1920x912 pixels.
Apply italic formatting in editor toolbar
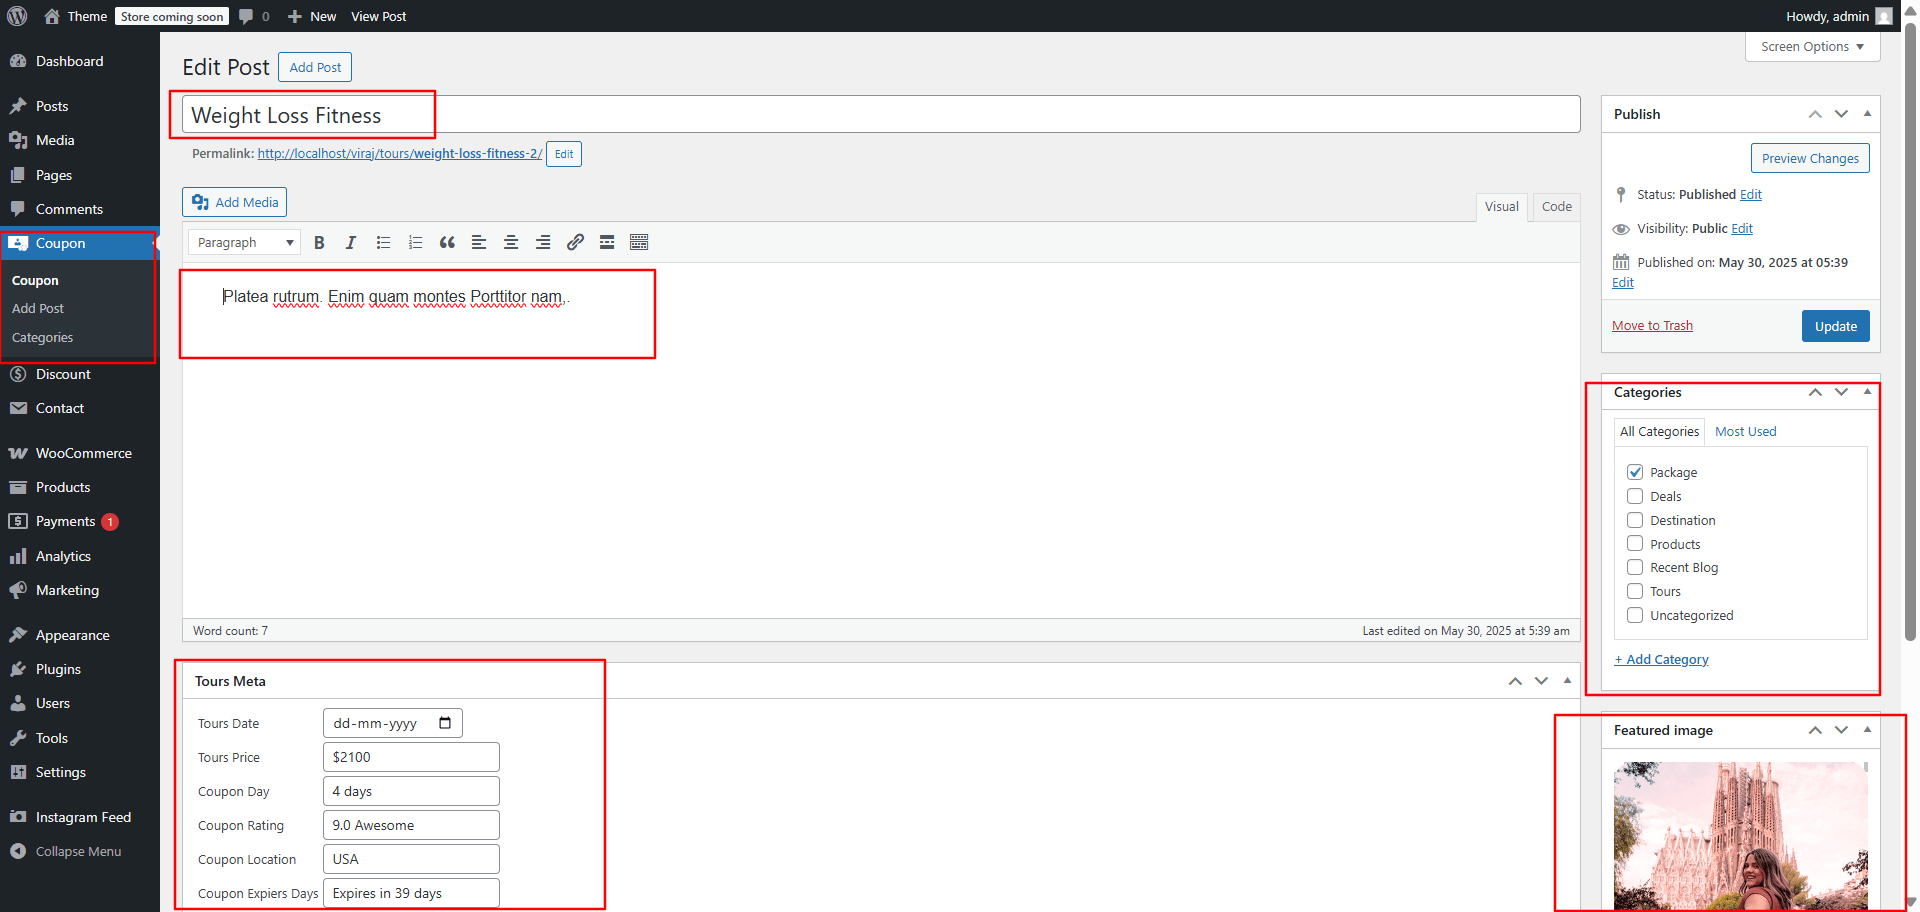pos(351,243)
